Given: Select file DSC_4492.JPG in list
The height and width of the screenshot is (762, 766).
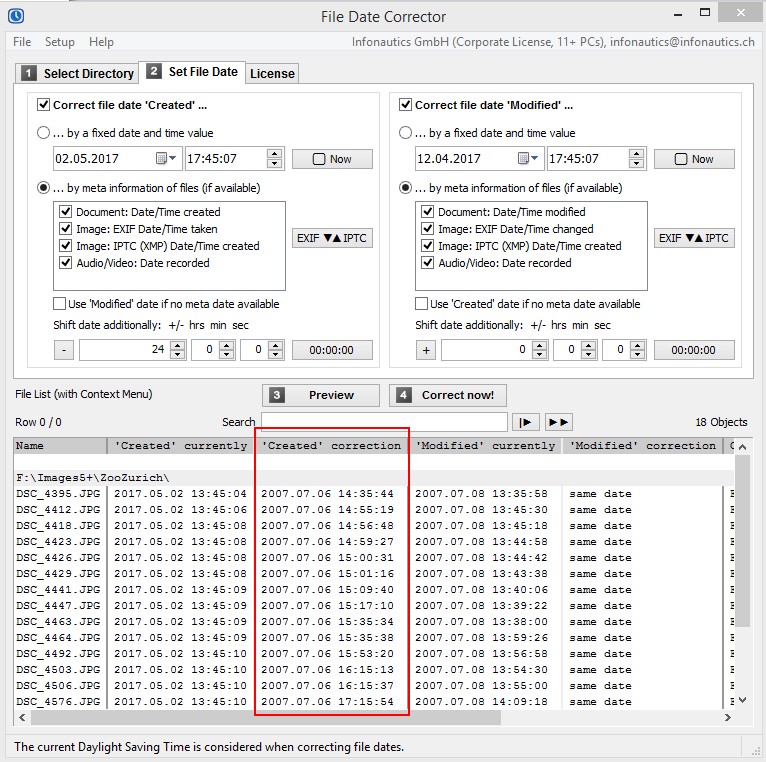Looking at the screenshot, I should click(58, 654).
